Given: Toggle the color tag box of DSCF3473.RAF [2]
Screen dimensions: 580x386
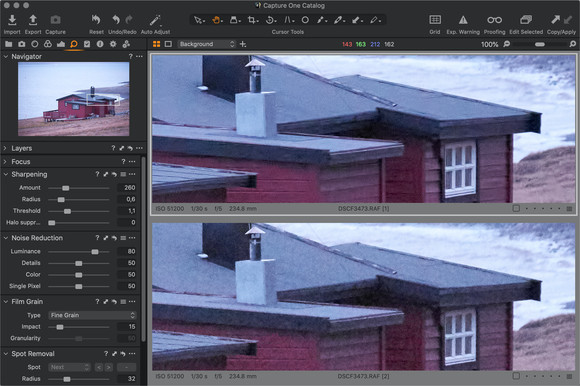Looking at the screenshot, I should pyautogui.click(x=516, y=376).
